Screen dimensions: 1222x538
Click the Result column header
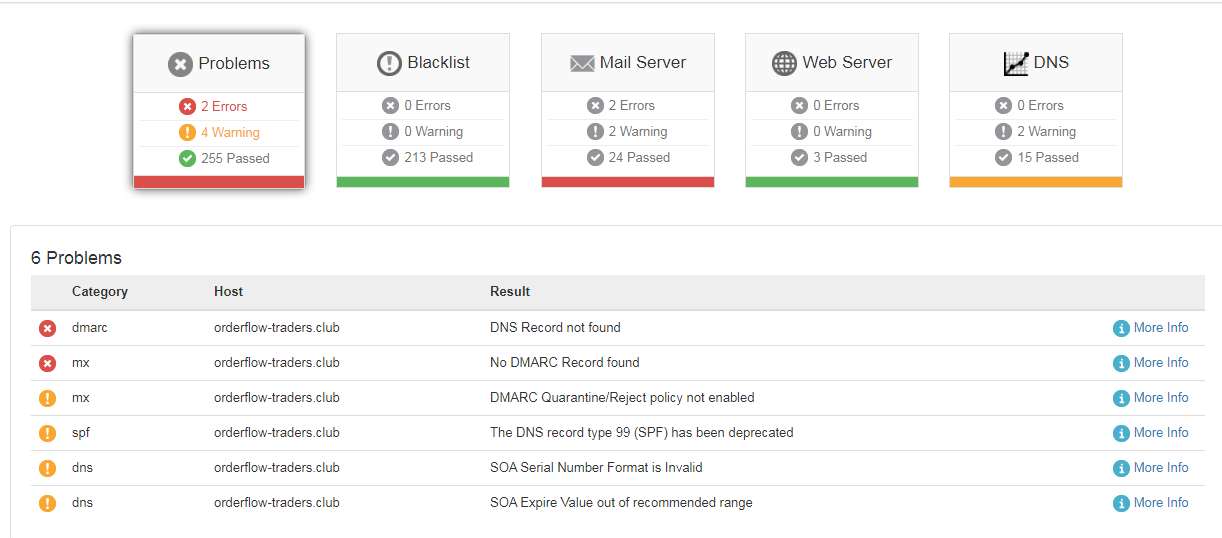(510, 292)
